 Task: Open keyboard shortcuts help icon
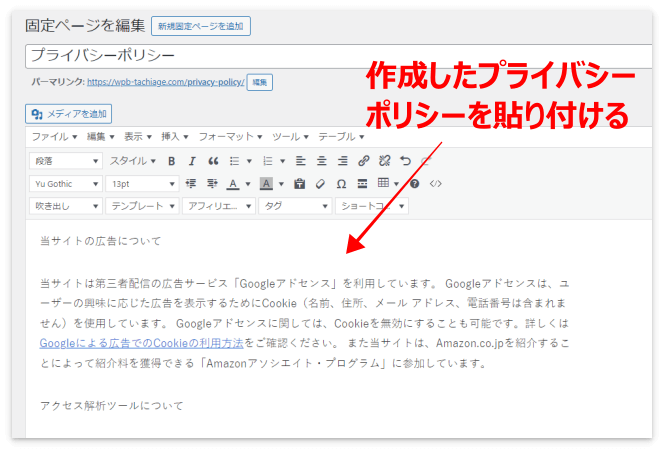tap(415, 184)
